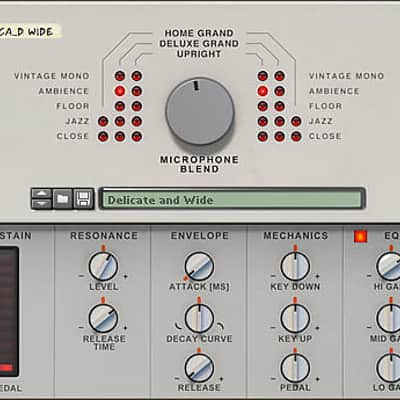This screenshot has height=400, width=400.
Task: Select right mic Upright Close LED
Action: 263,136
